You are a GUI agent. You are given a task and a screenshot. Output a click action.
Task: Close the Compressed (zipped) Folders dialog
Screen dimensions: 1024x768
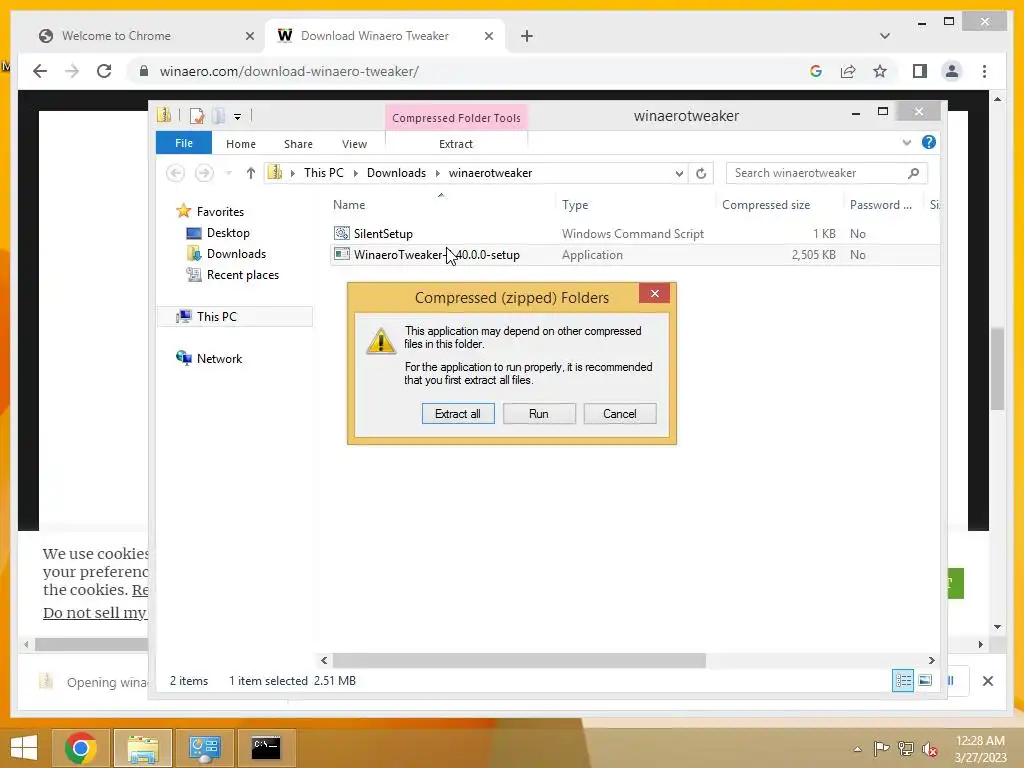pyautogui.click(x=654, y=294)
